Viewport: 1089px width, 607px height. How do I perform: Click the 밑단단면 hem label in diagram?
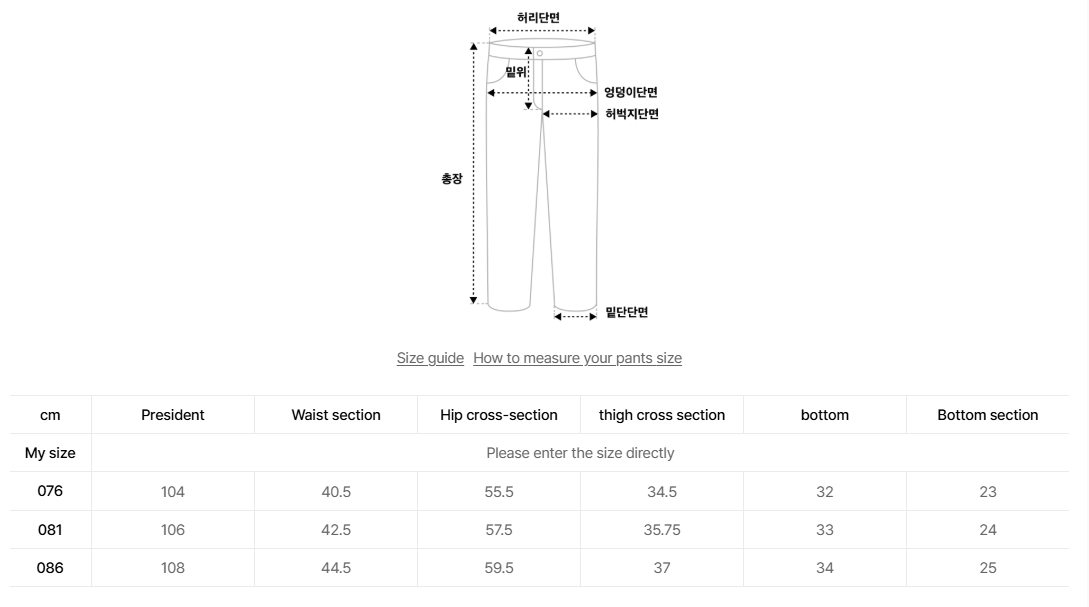626,312
